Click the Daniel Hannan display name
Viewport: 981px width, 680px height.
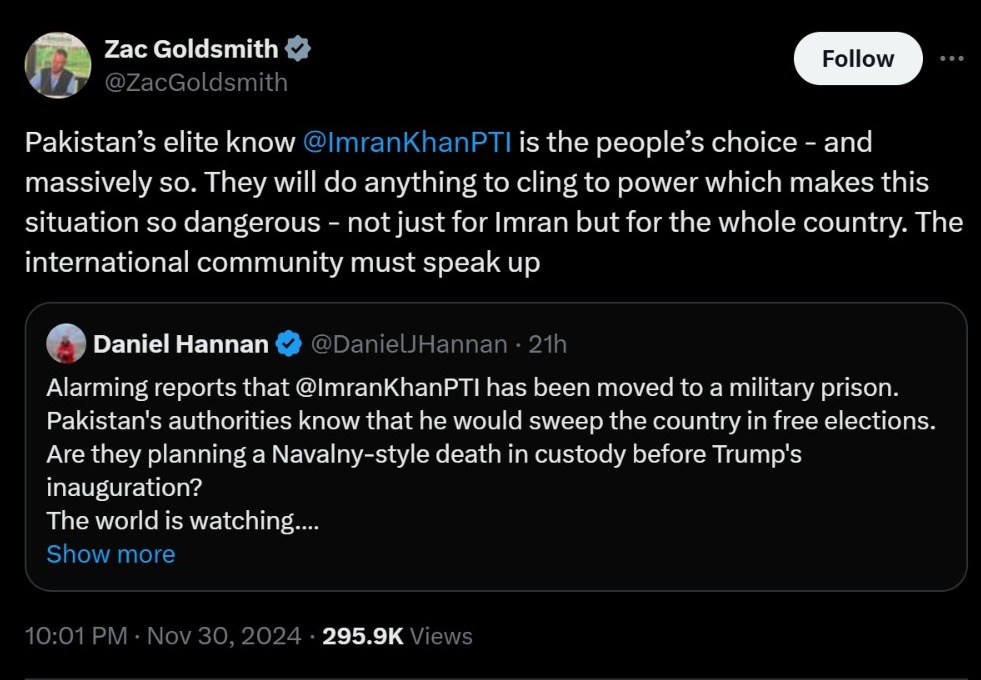coord(180,345)
